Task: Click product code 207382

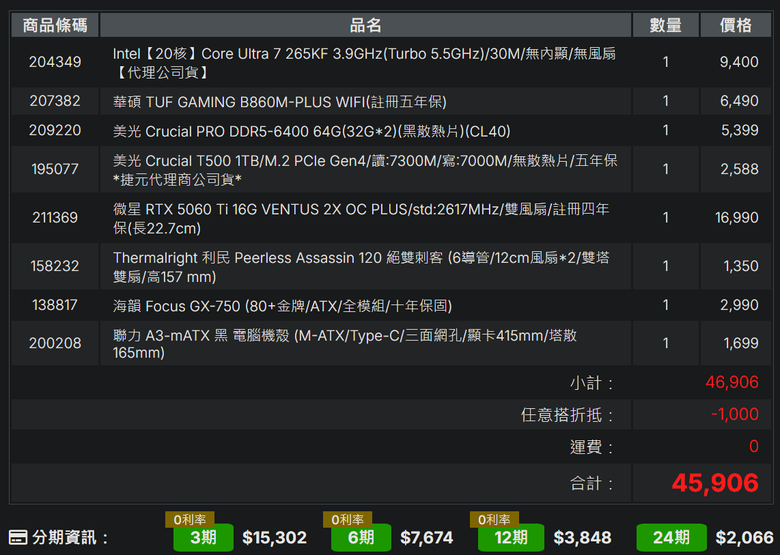Action: point(55,101)
